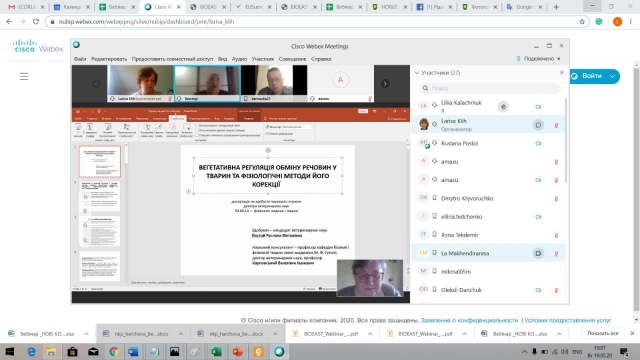Click camera icon next to Ruslana Postoi
The height and width of the screenshot is (360, 640).
pos(538,144)
